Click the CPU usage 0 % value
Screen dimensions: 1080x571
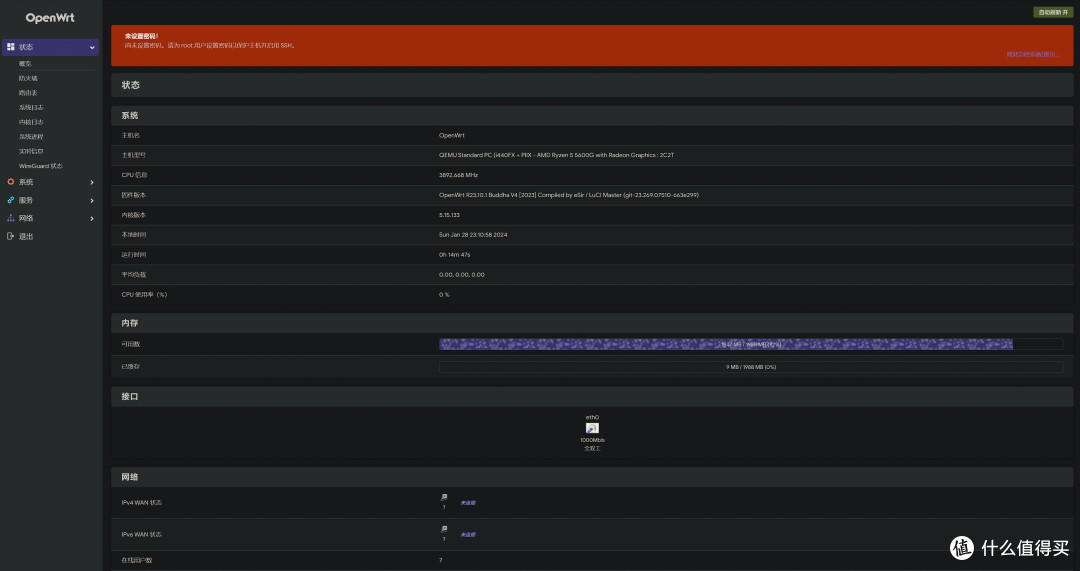[444, 295]
